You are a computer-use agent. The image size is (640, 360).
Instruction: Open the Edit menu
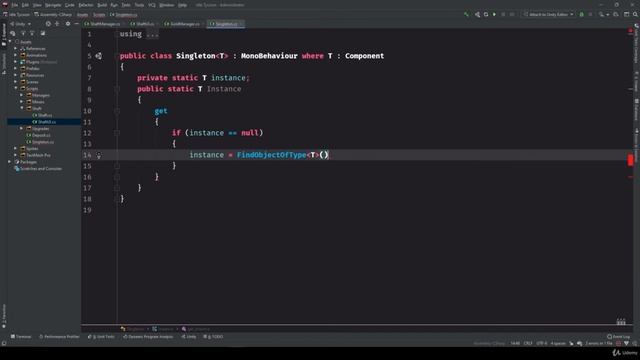[25, 5]
